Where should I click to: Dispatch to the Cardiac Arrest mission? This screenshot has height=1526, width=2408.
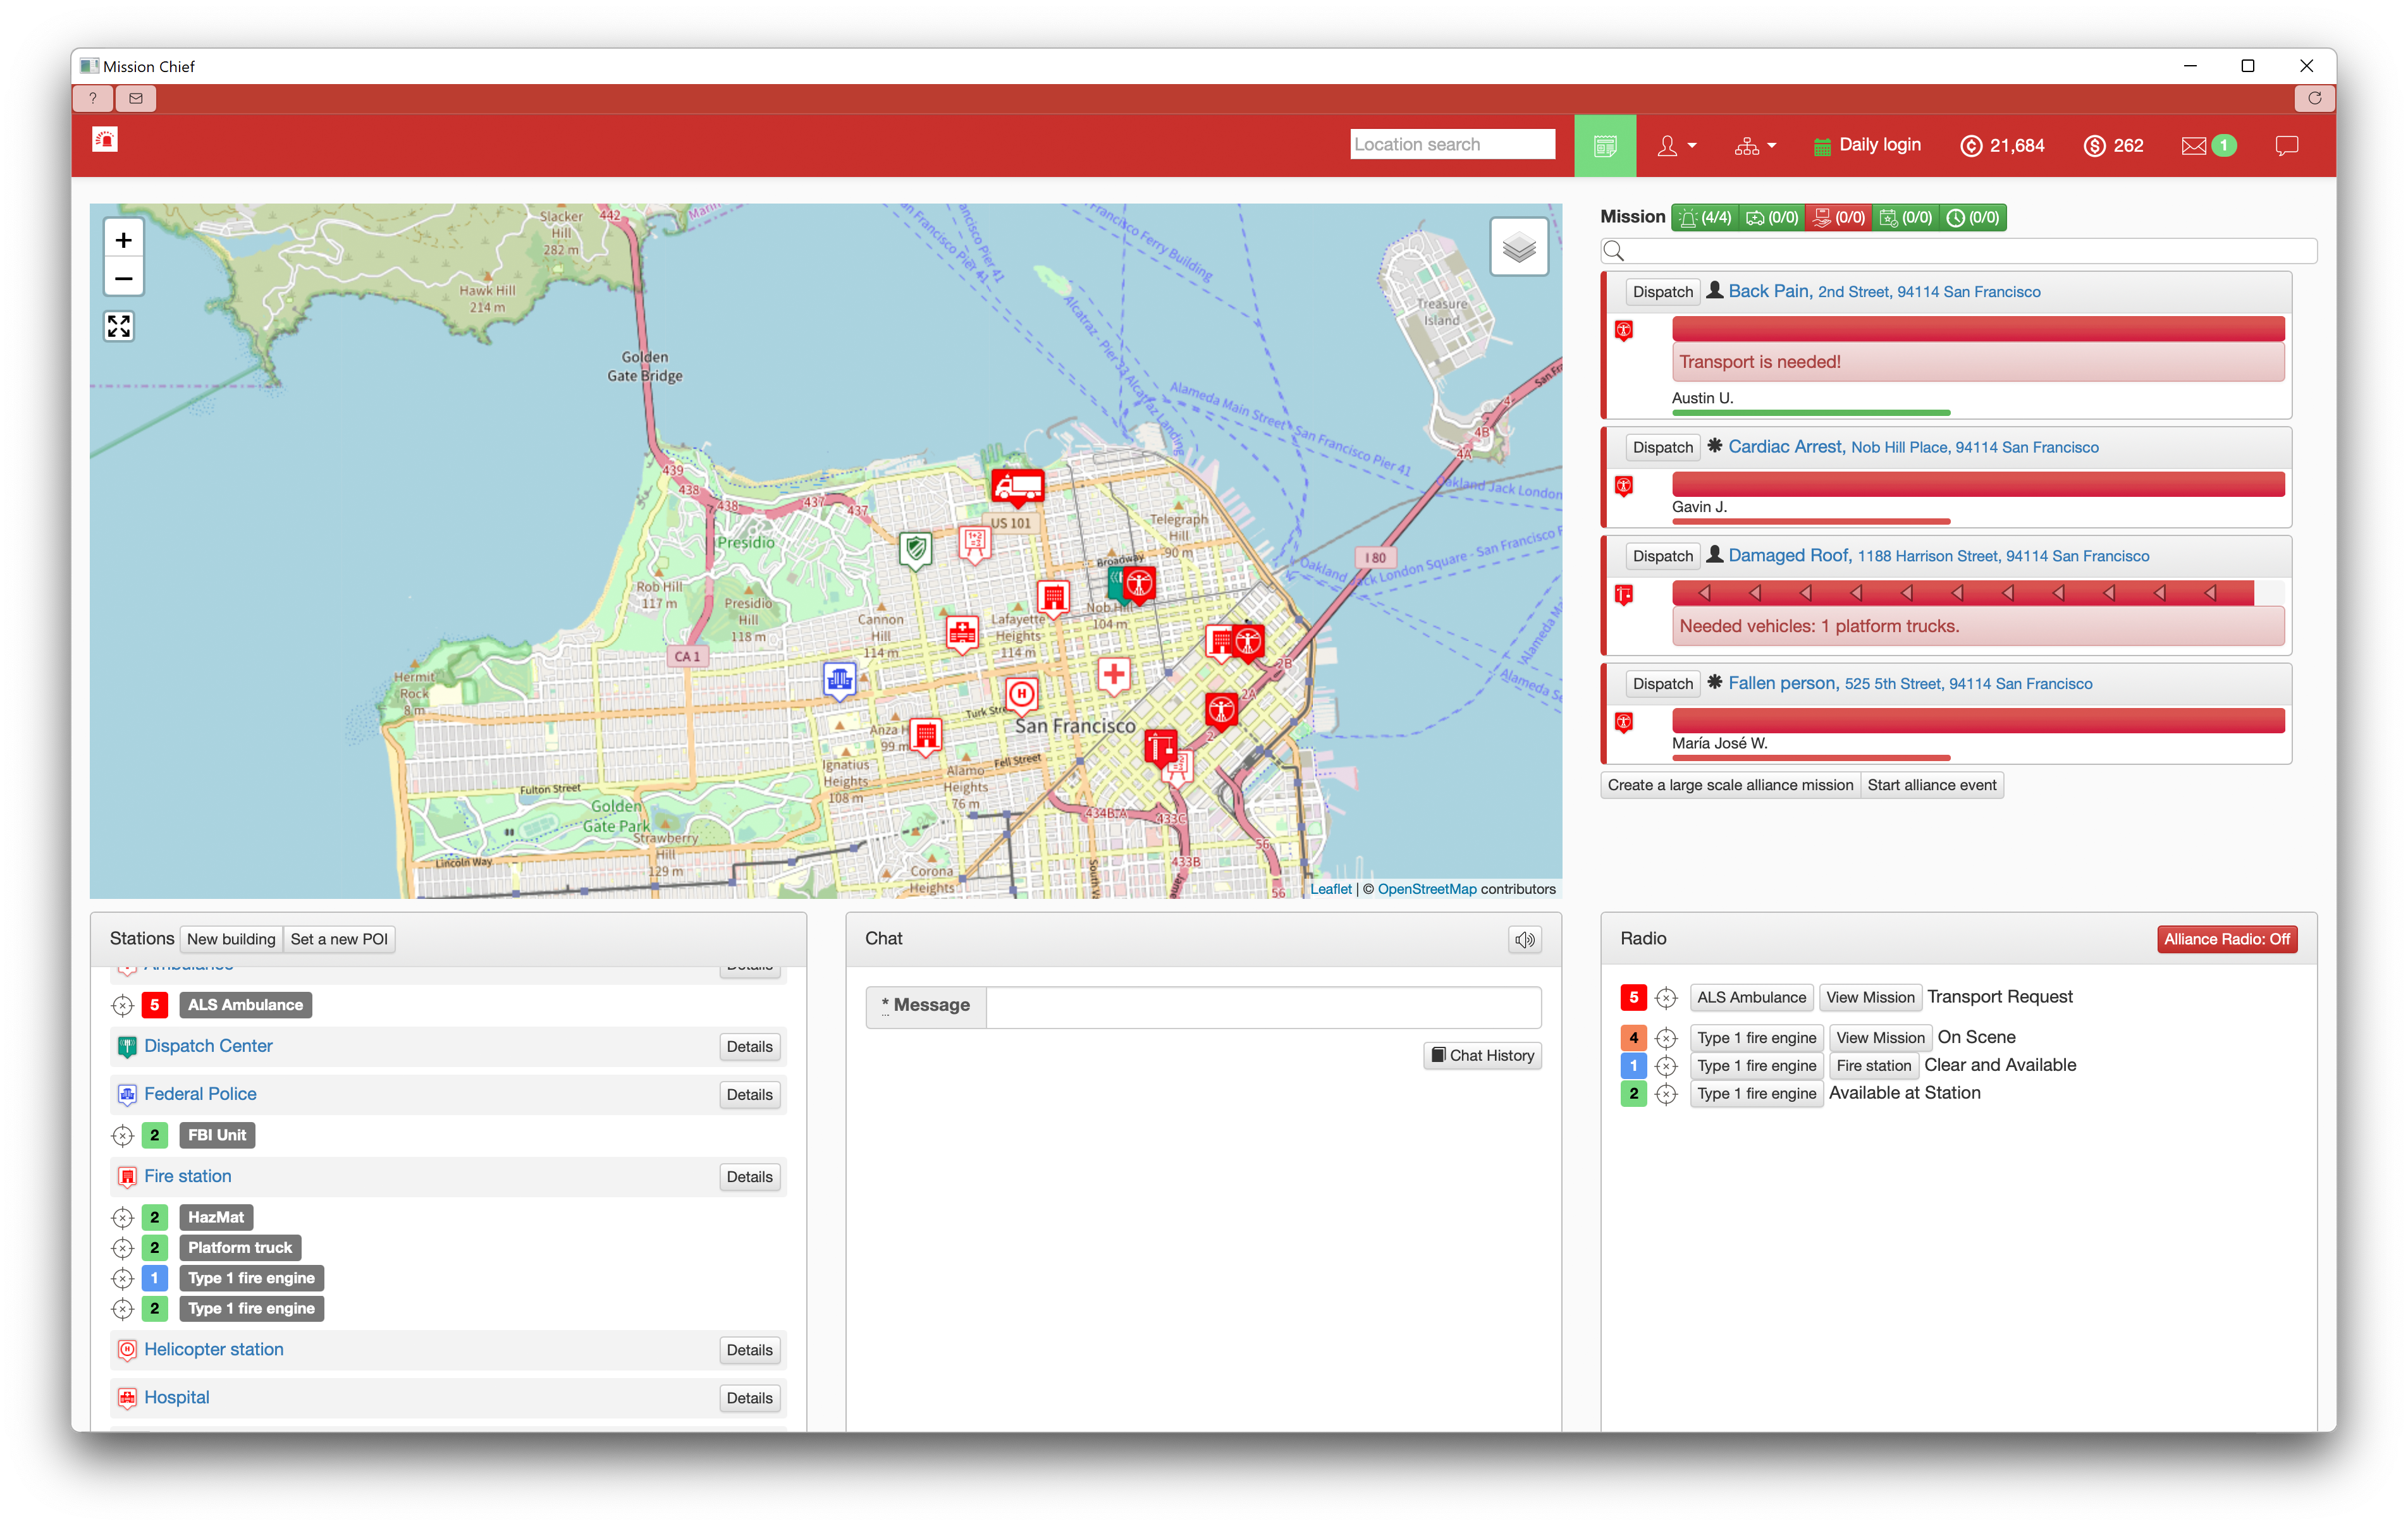coord(1662,447)
